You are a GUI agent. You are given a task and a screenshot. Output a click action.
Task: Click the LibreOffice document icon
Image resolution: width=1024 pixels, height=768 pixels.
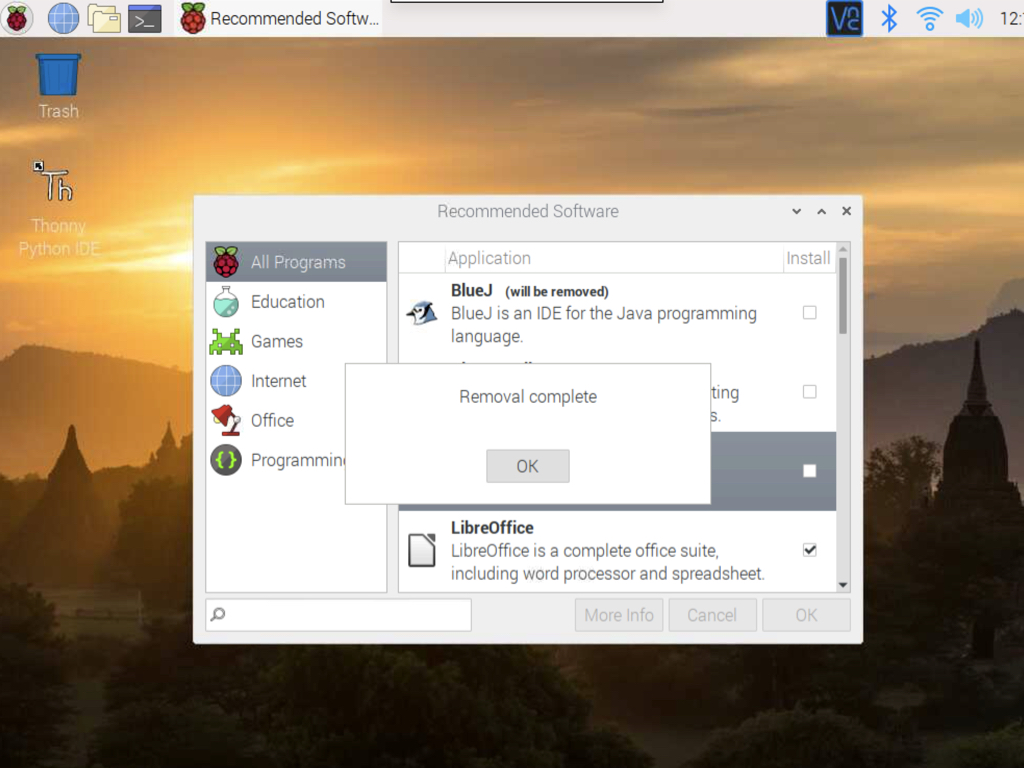pyautogui.click(x=422, y=550)
